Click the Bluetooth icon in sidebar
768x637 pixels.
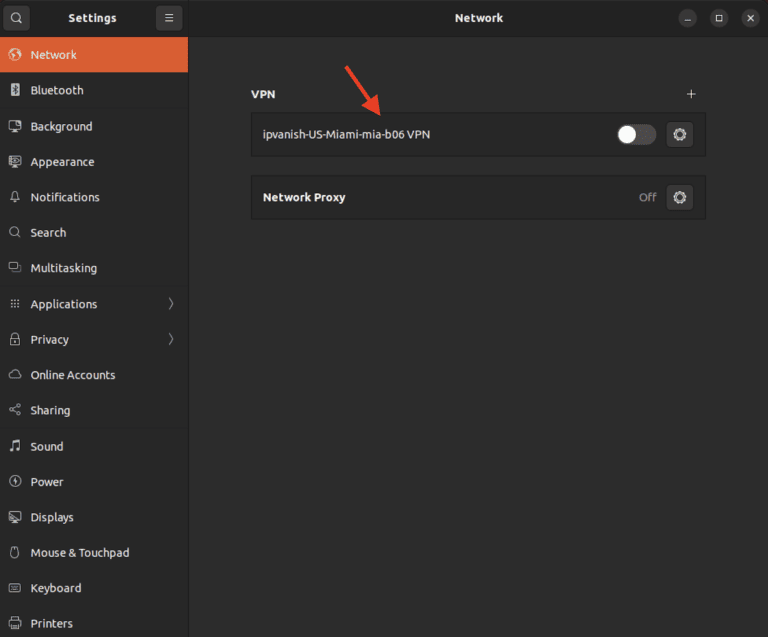click(x=15, y=90)
